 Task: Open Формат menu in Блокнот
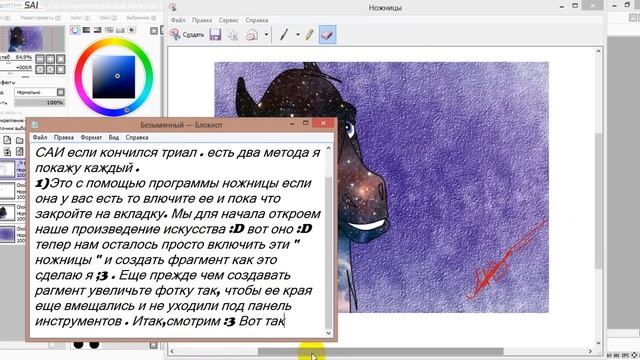point(91,138)
